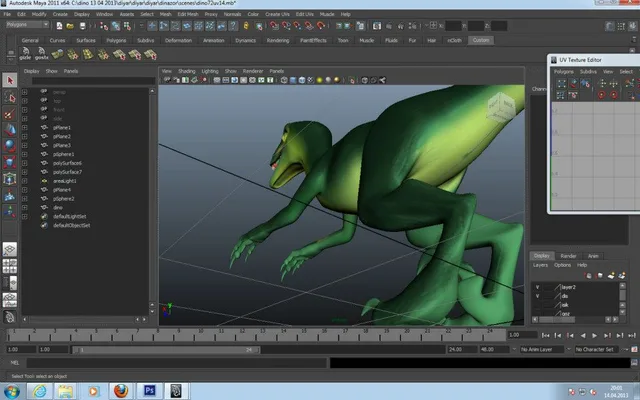Toggle auto keyframe button at bottom right
Image resolution: width=640 pixels, height=400 pixels.
634,349
